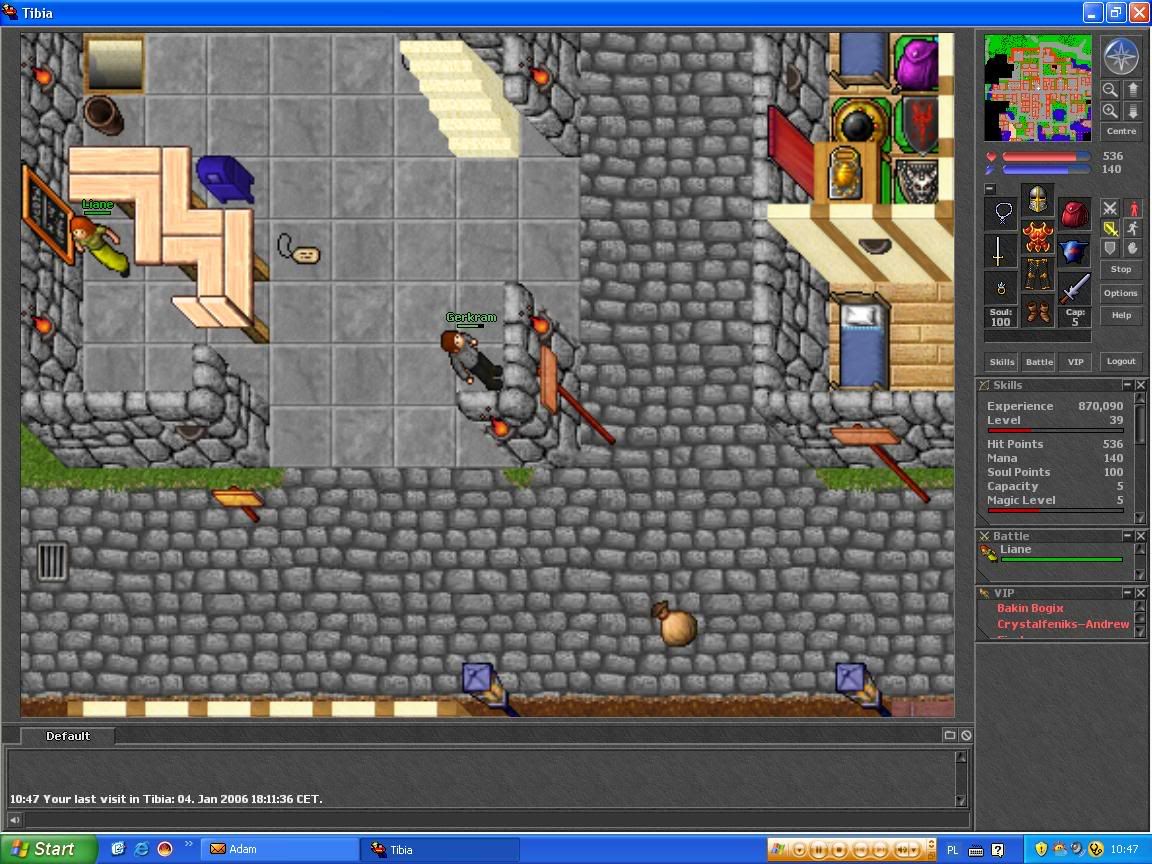Close the Skills panel
Viewport: 1152px width, 864px height.
pyautogui.click(x=1140, y=385)
